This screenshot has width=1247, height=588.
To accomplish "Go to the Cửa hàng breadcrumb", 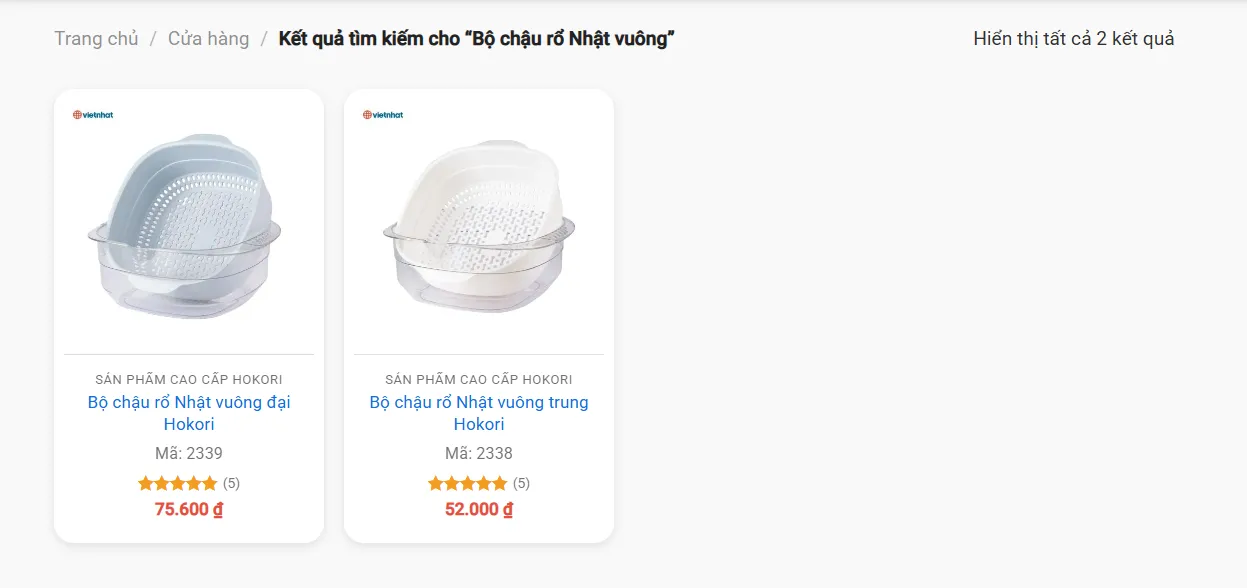I will 208,39.
